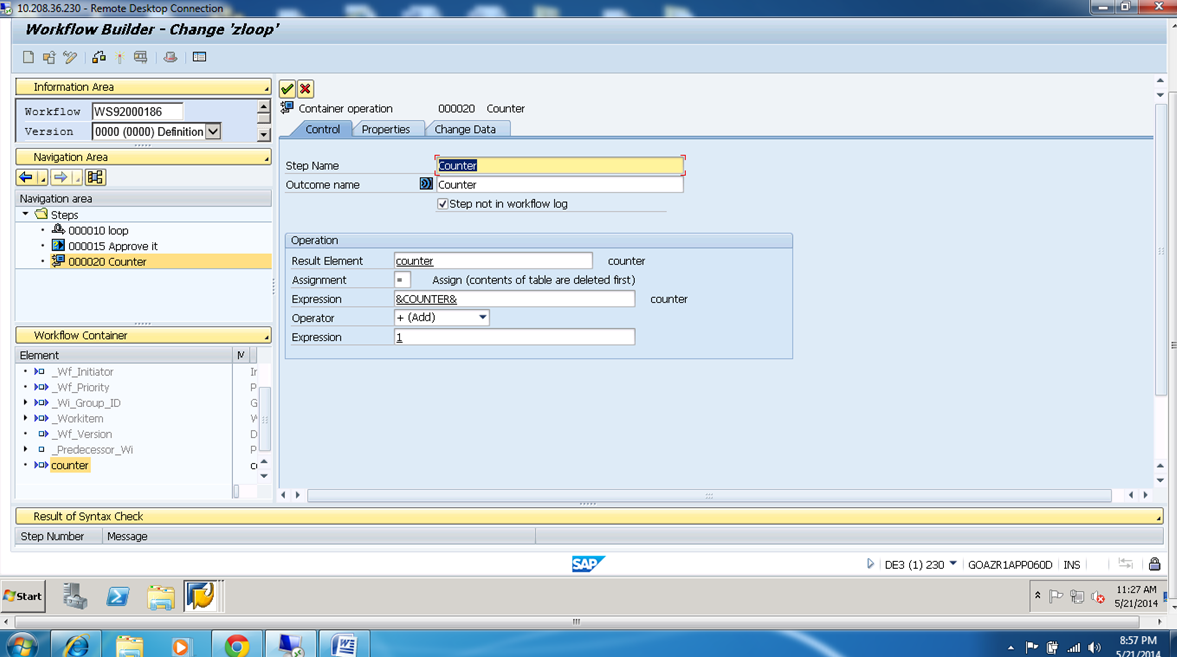This screenshot has height=657, width=1177.
Task: Open the pencil display/change mode icon
Action: click(x=69, y=57)
